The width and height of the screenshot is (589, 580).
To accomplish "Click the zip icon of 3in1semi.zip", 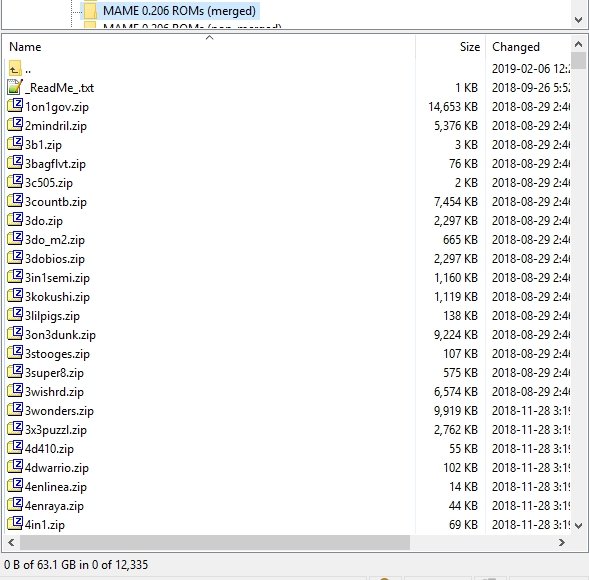I will click(15, 276).
